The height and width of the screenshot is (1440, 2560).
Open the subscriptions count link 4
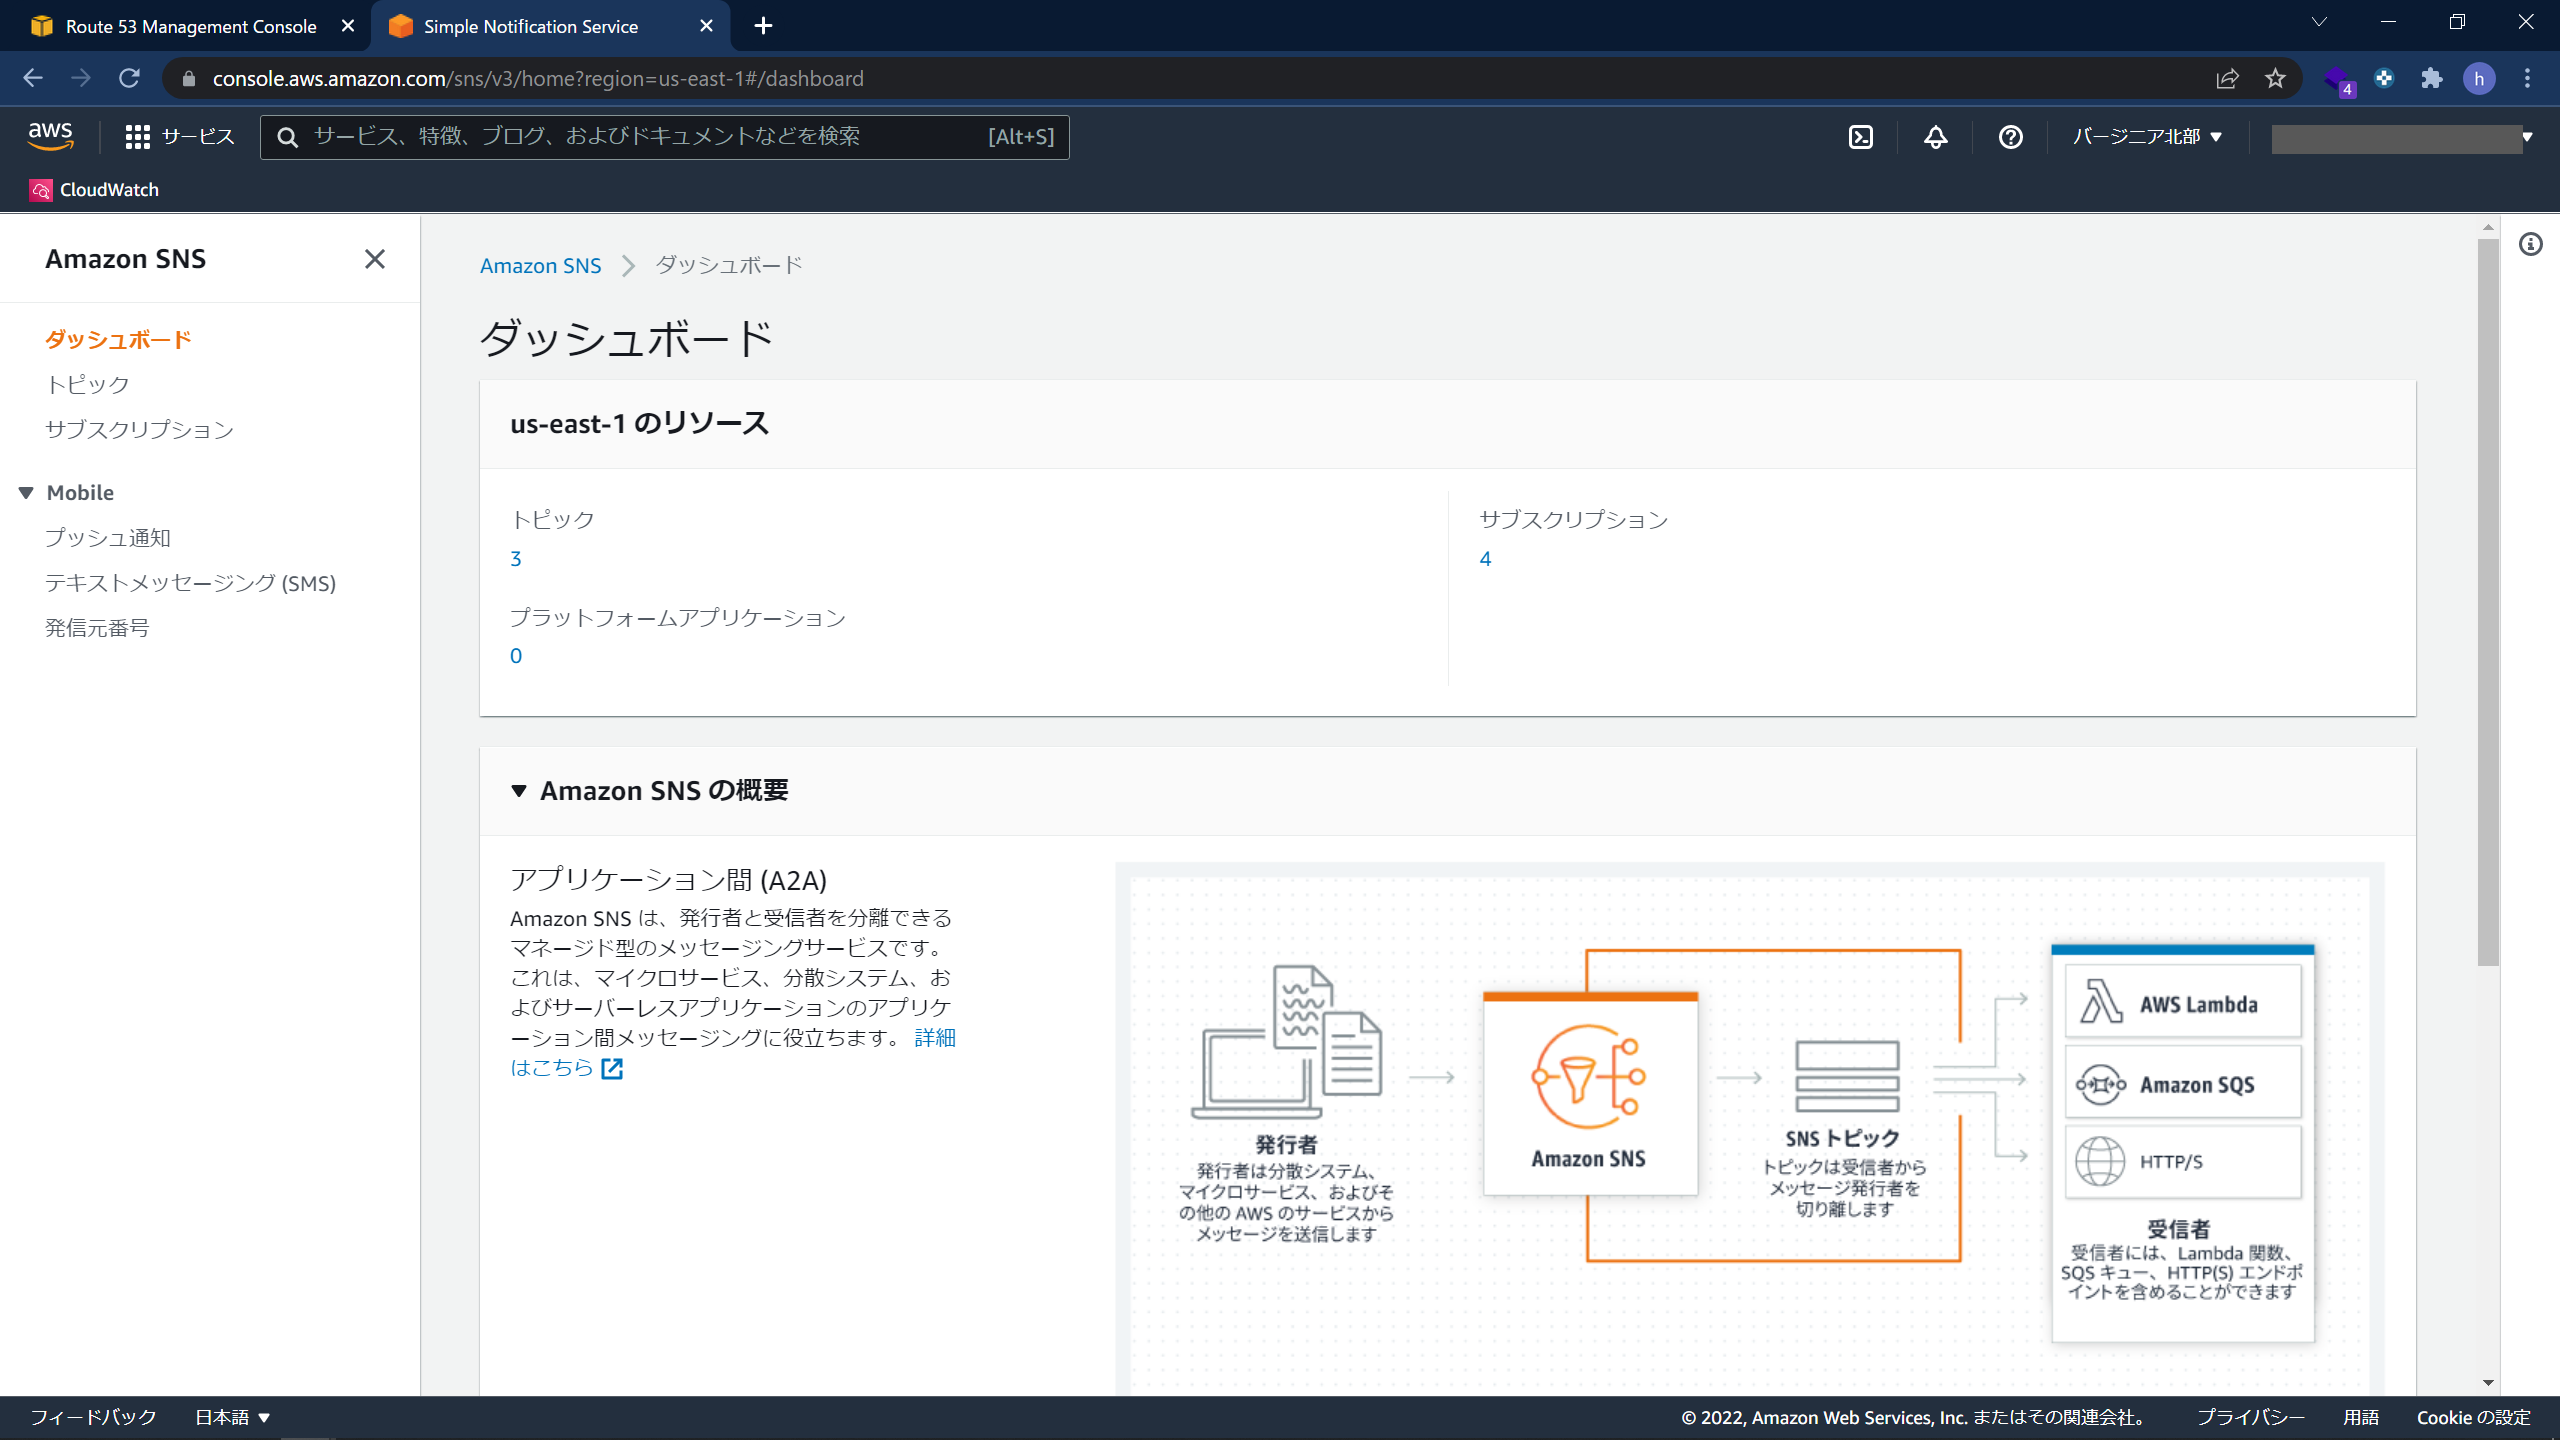[1485, 559]
